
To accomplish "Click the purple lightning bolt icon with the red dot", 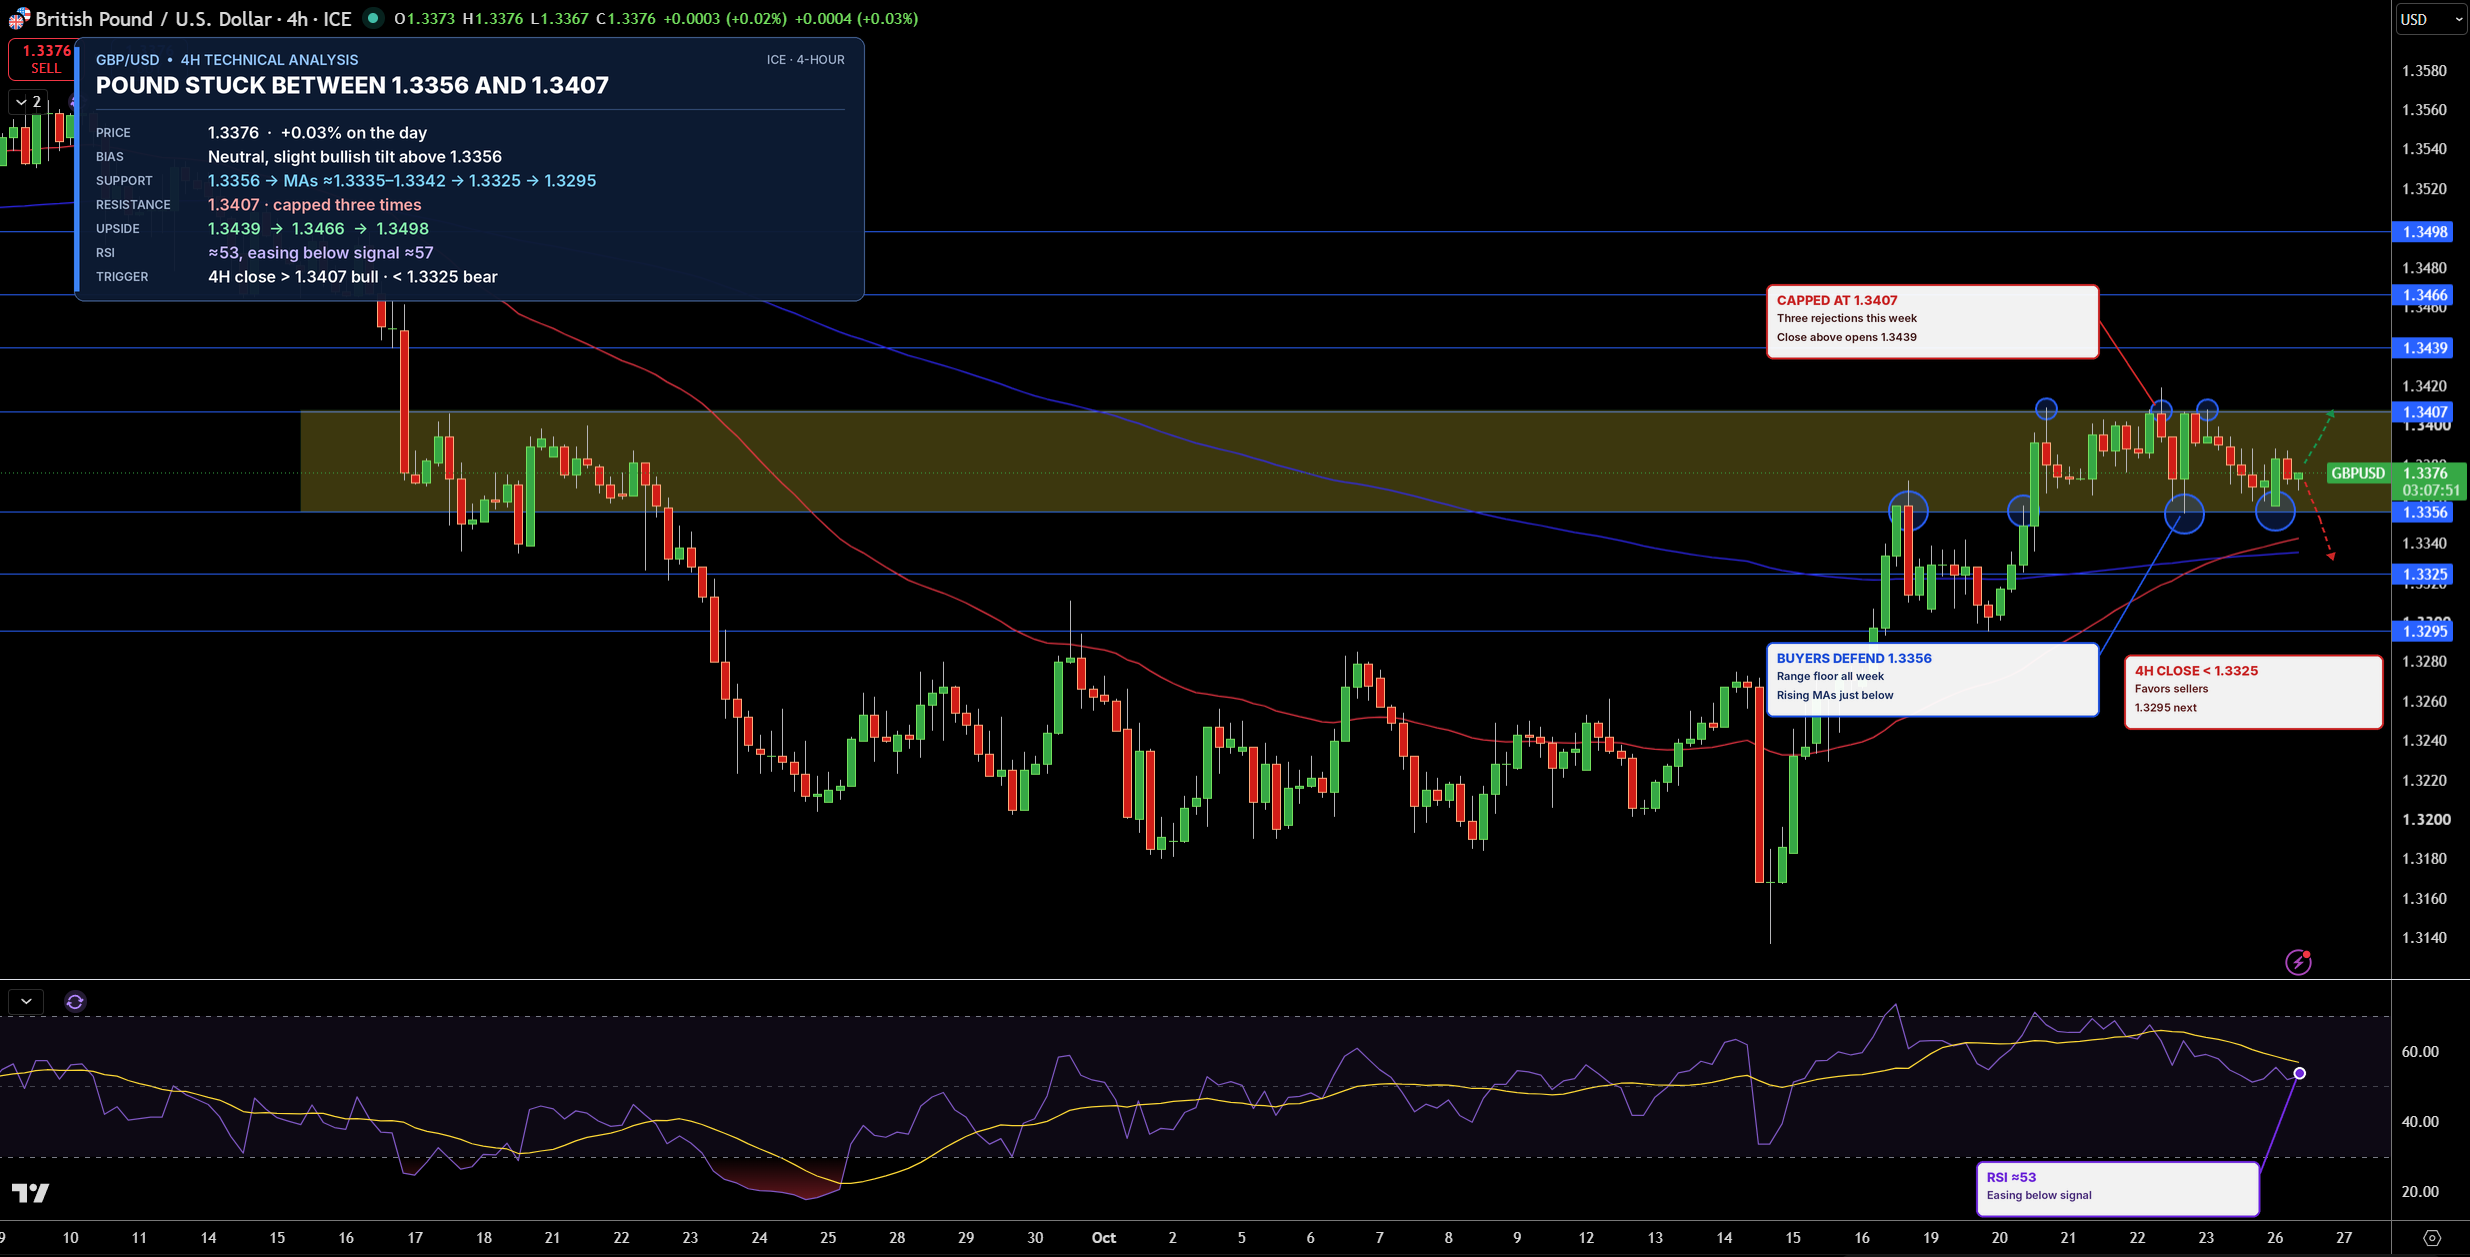I will click(x=2298, y=962).
